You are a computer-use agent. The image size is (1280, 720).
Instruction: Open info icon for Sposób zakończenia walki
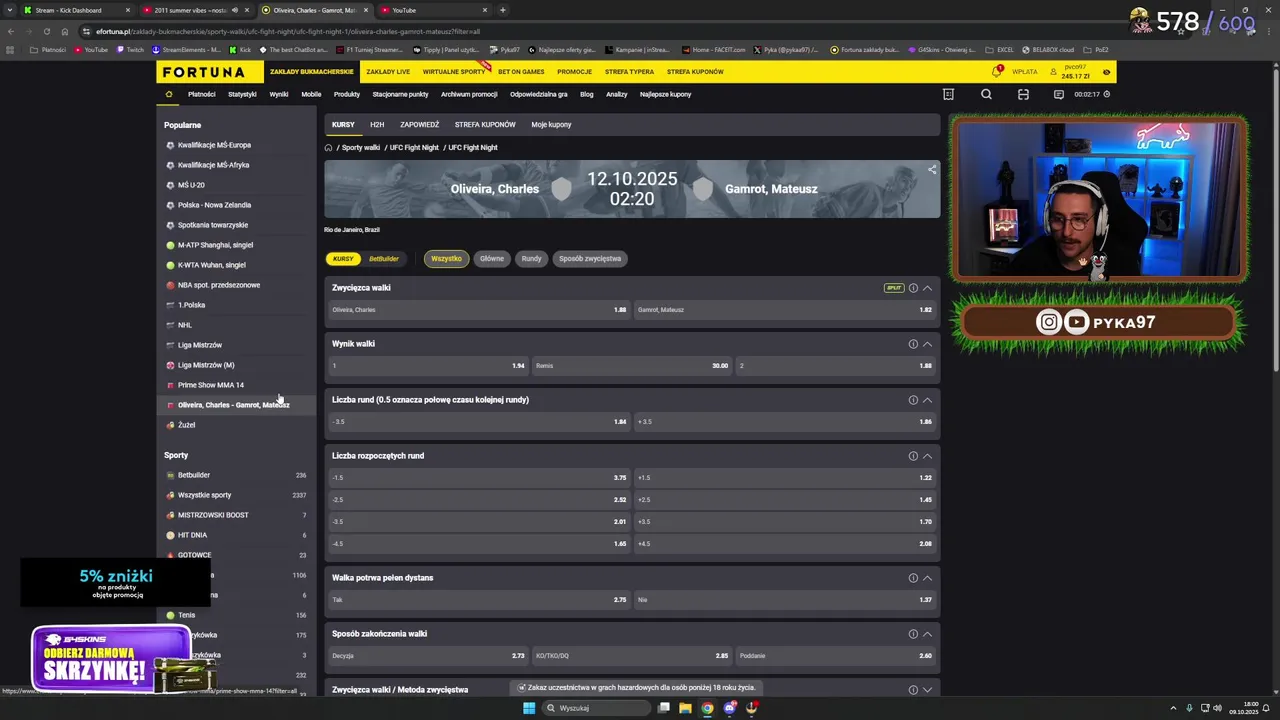913,634
